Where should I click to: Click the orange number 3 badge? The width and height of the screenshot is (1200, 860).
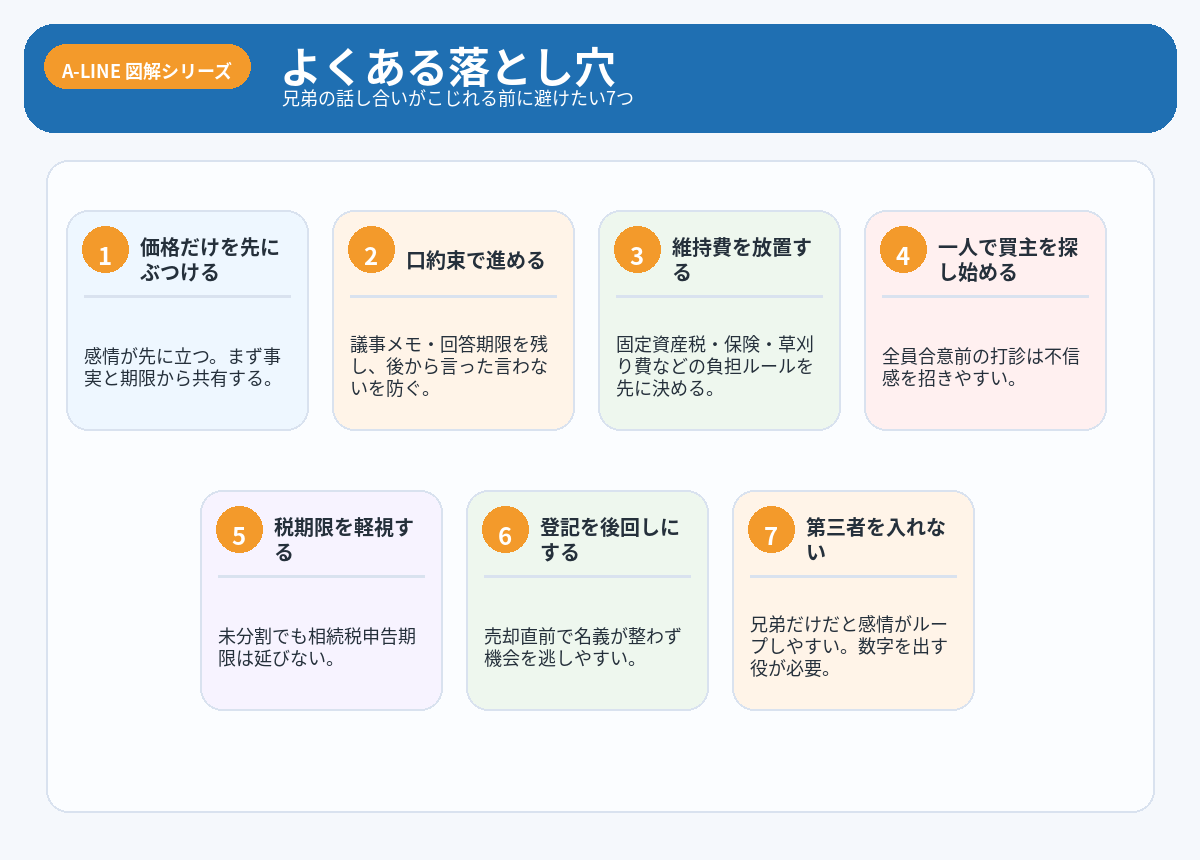(637, 254)
